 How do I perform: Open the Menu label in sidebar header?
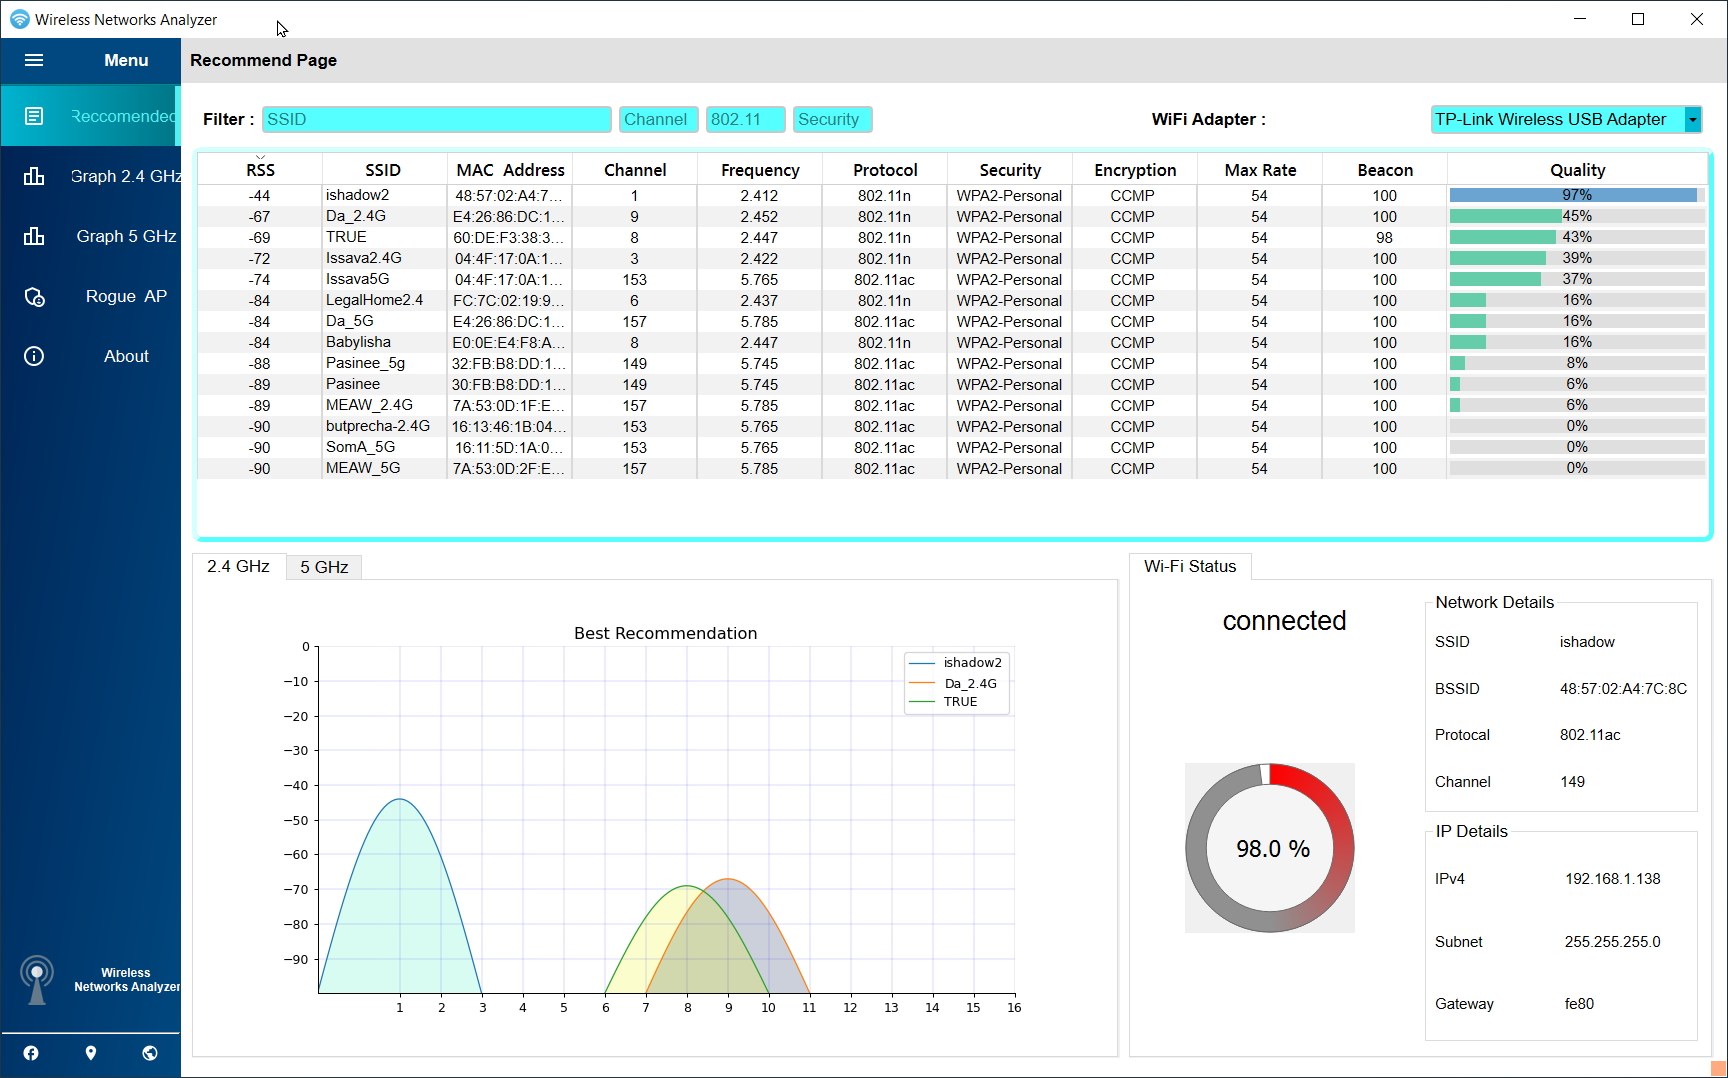pos(126,60)
